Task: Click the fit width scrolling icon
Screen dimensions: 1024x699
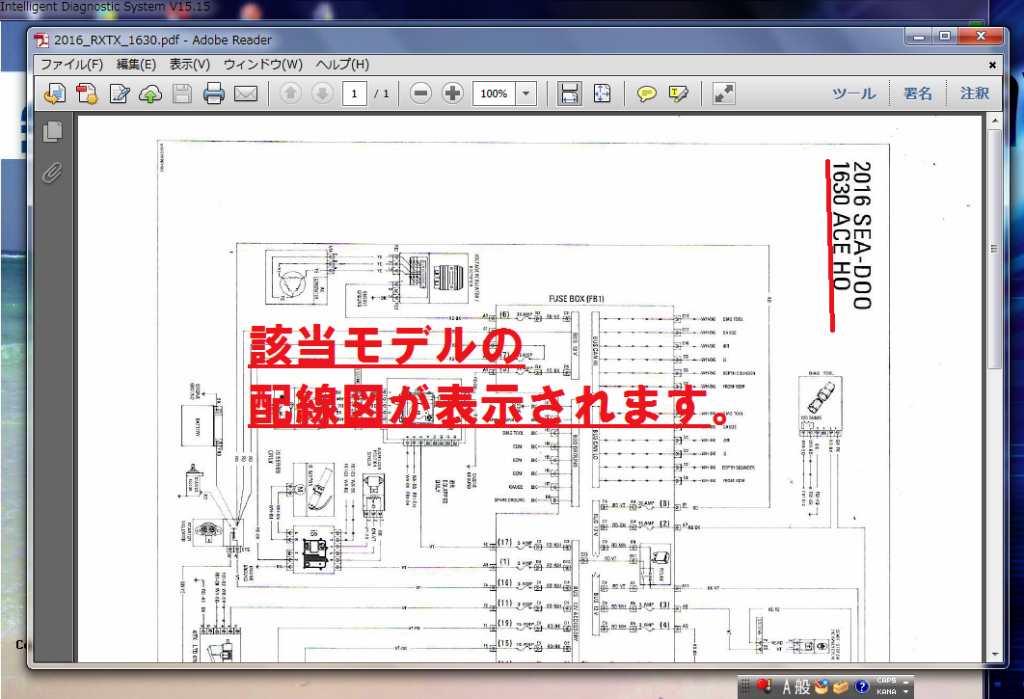Action: 569,93
